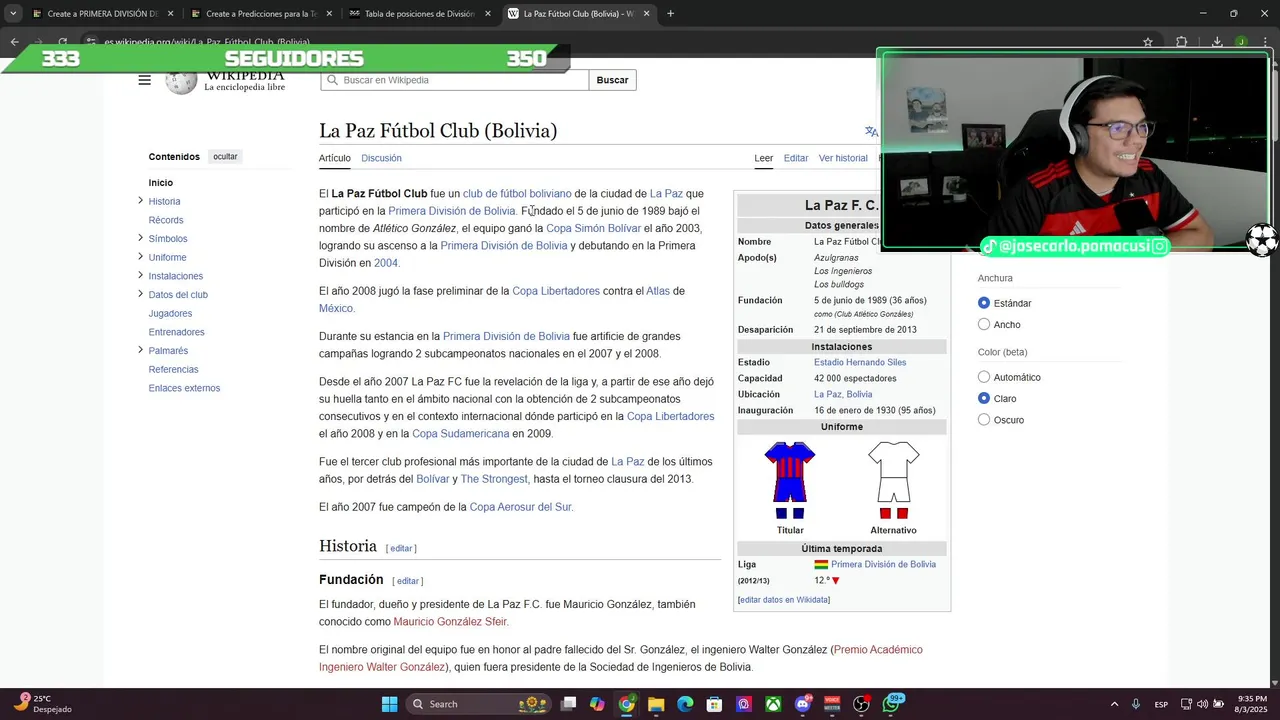
Task: Open the tab search dropdown in Chrome
Action: point(13,14)
